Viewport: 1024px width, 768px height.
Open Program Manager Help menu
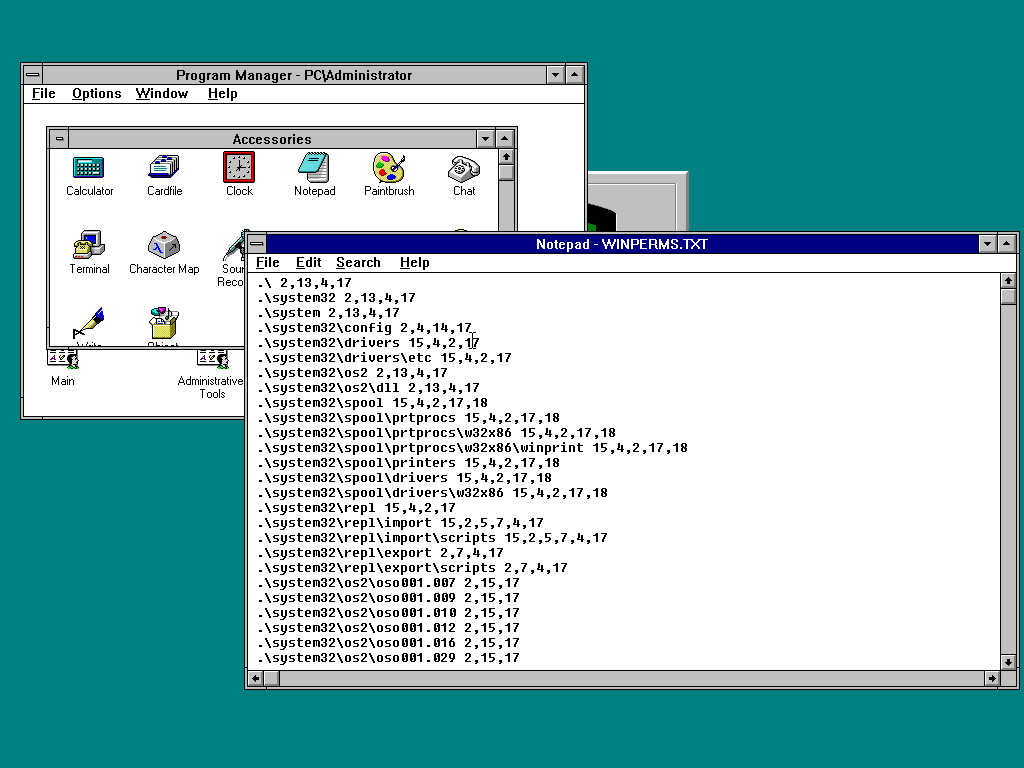tap(223, 93)
